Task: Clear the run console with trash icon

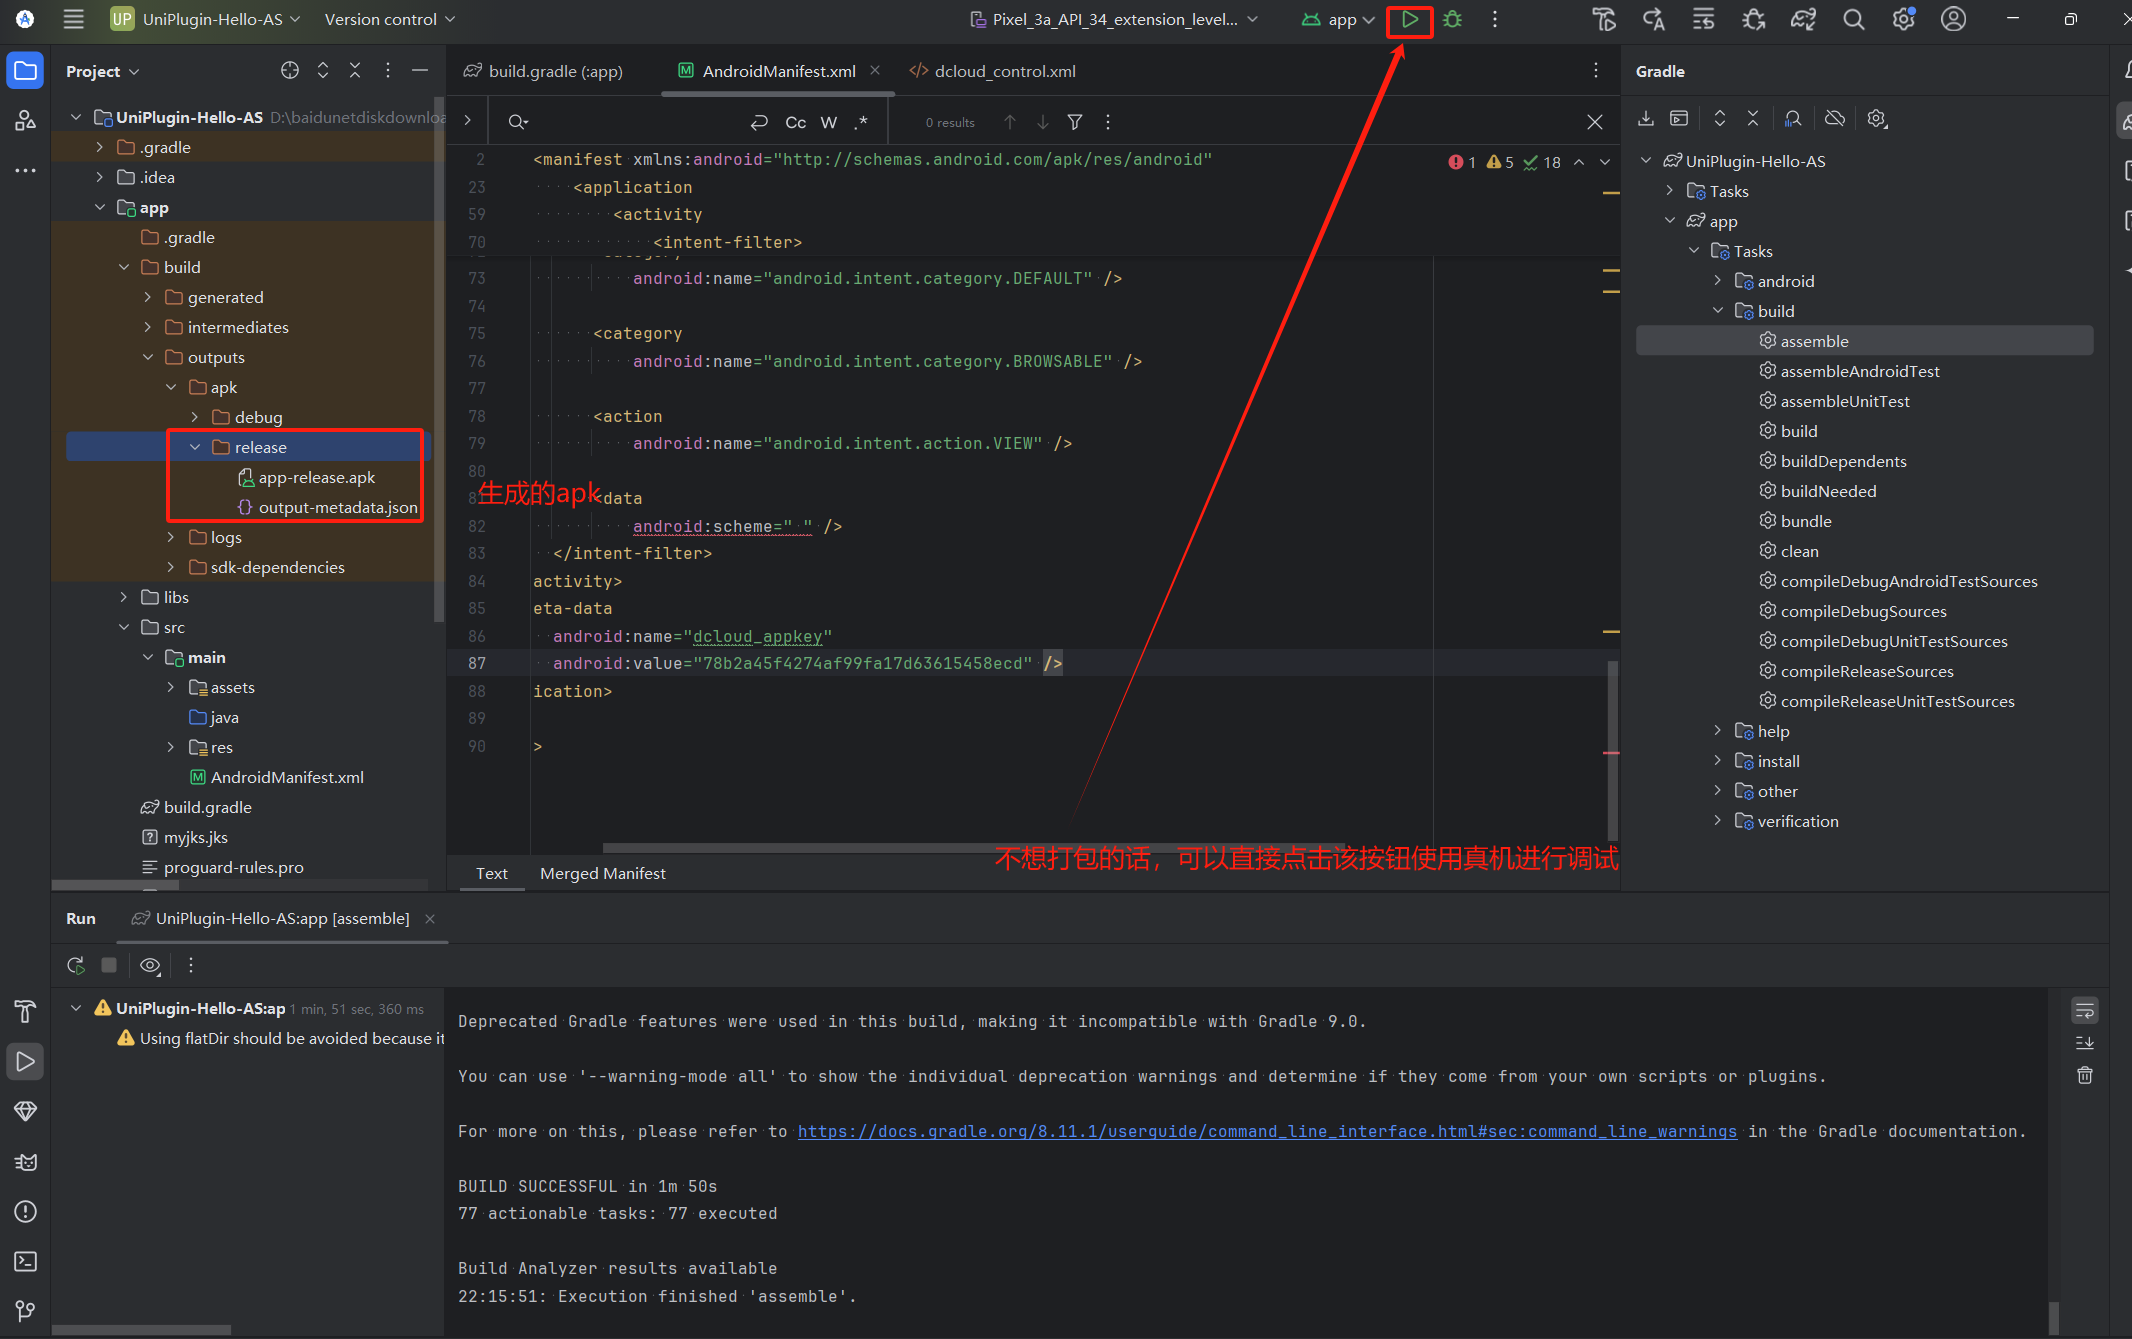Action: click(x=2085, y=1075)
